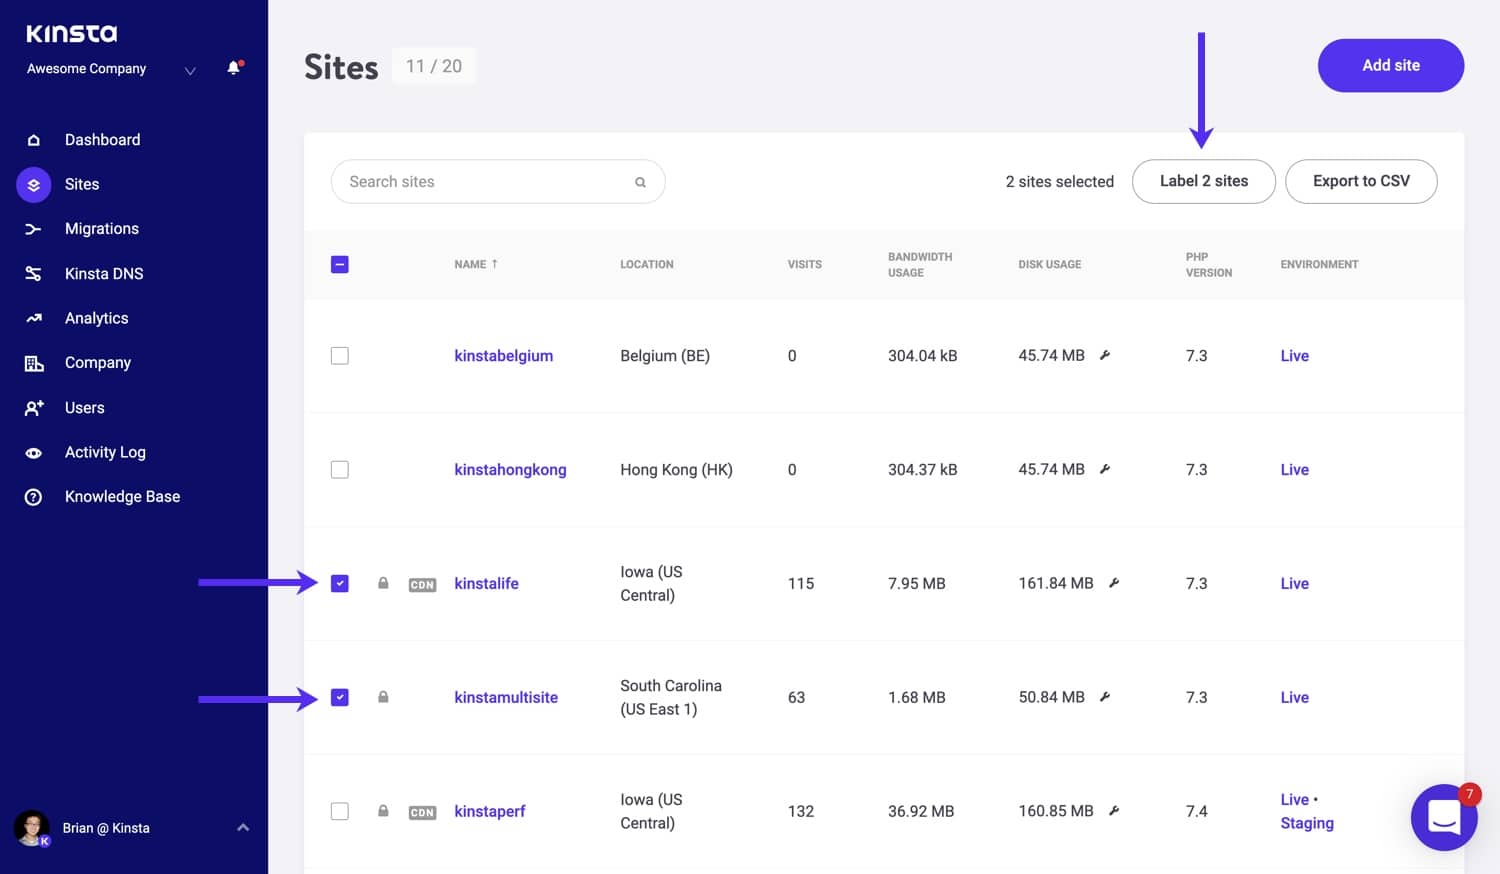Check the kinstabelgium site checkbox

(340, 355)
